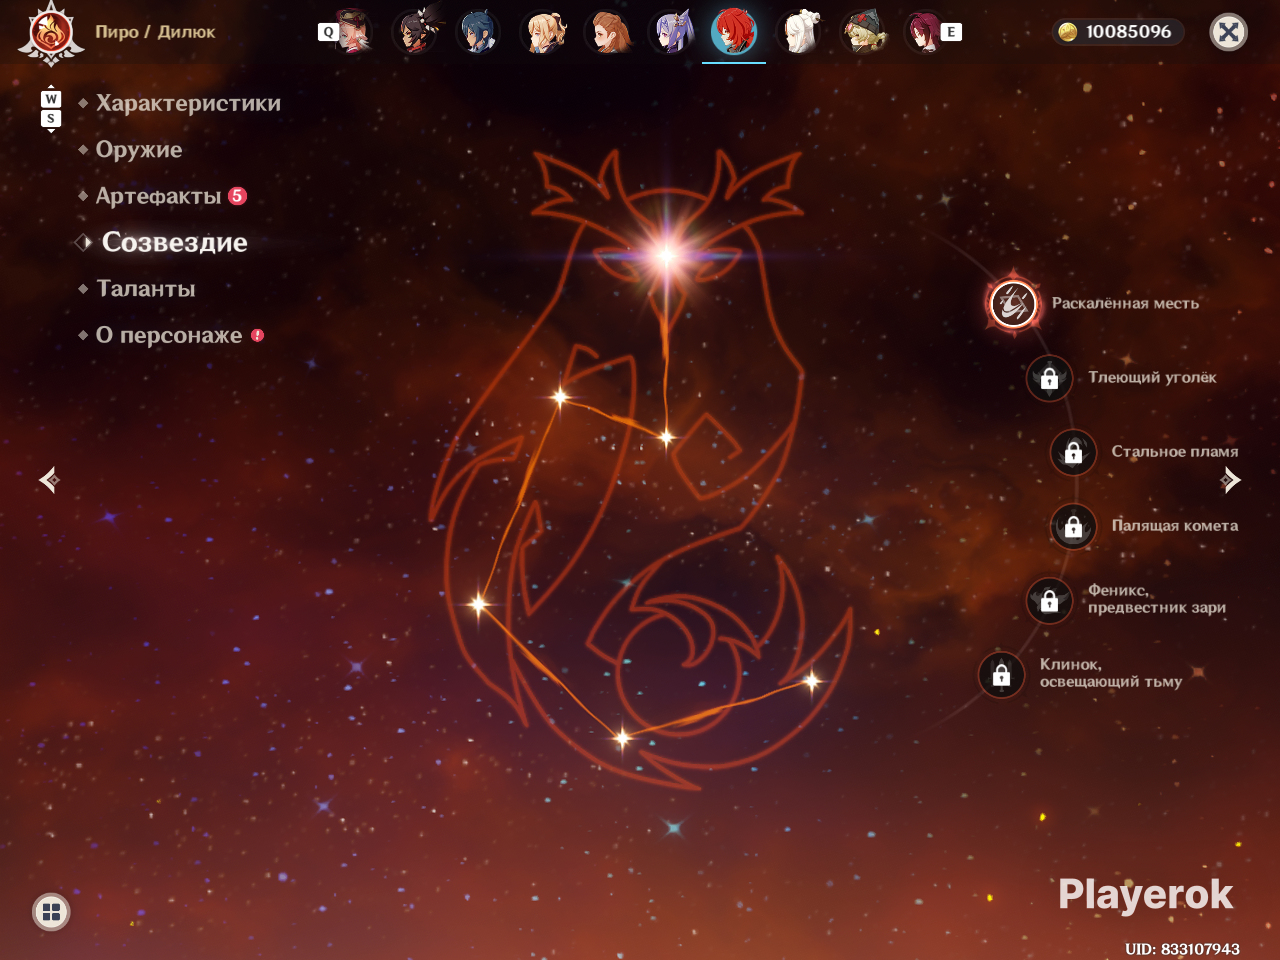
Task: Click the Тлеющий уголёк label
Action: [1152, 377]
